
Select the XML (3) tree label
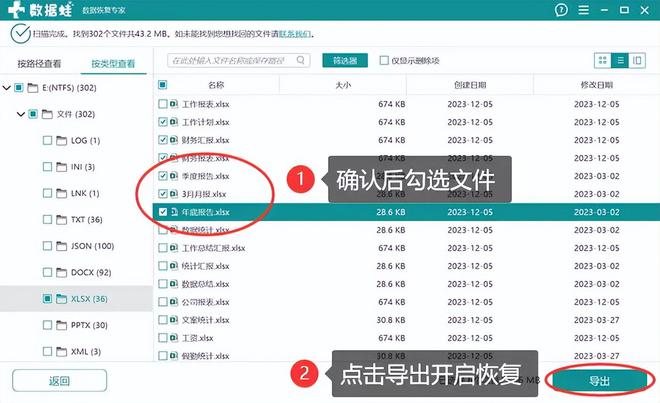pos(86,352)
